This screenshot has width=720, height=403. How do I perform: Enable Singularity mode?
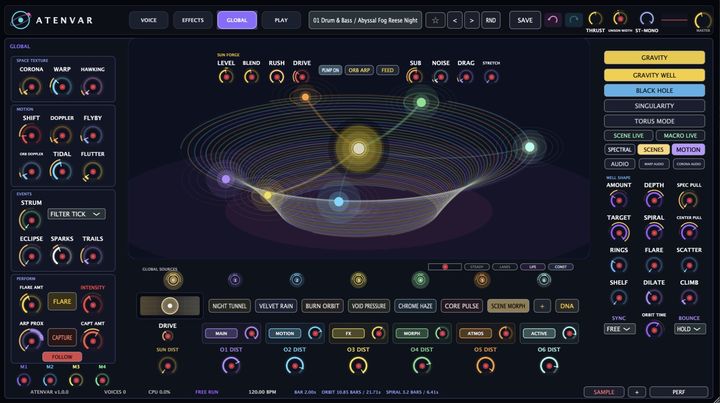[x=654, y=106]
